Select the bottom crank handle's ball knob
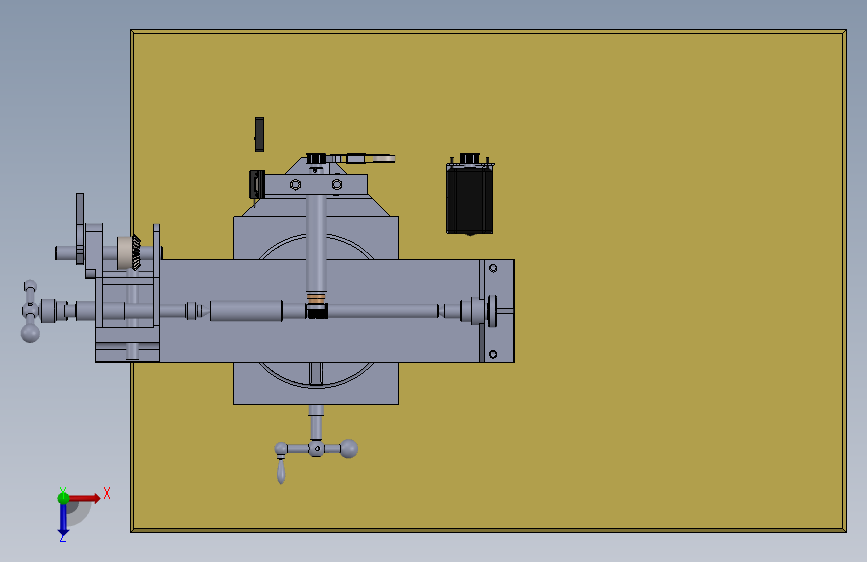This screenshot has height=562, width=867. (349, 449)
